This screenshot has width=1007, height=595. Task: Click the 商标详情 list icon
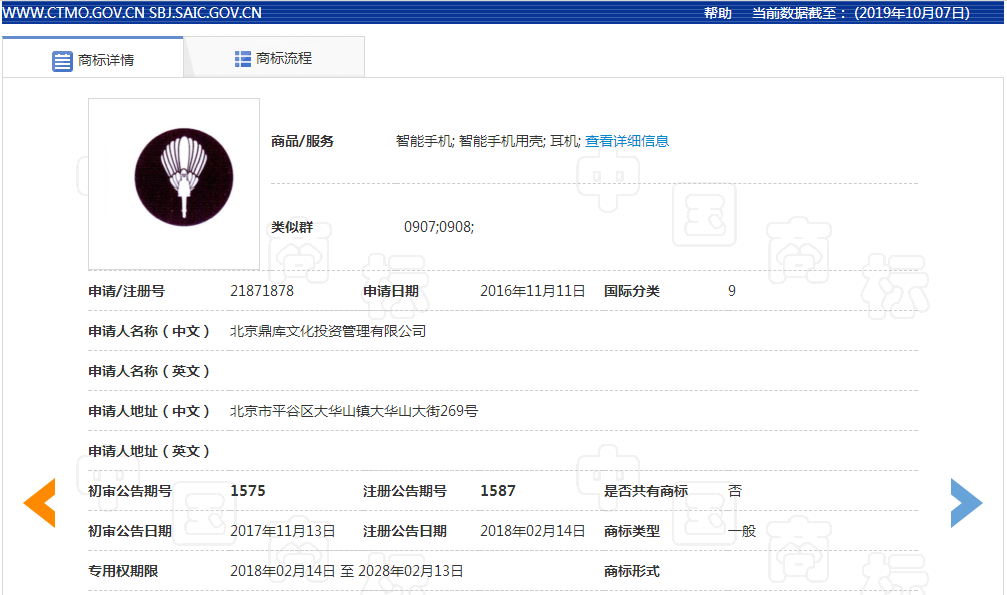click(60, 58)
